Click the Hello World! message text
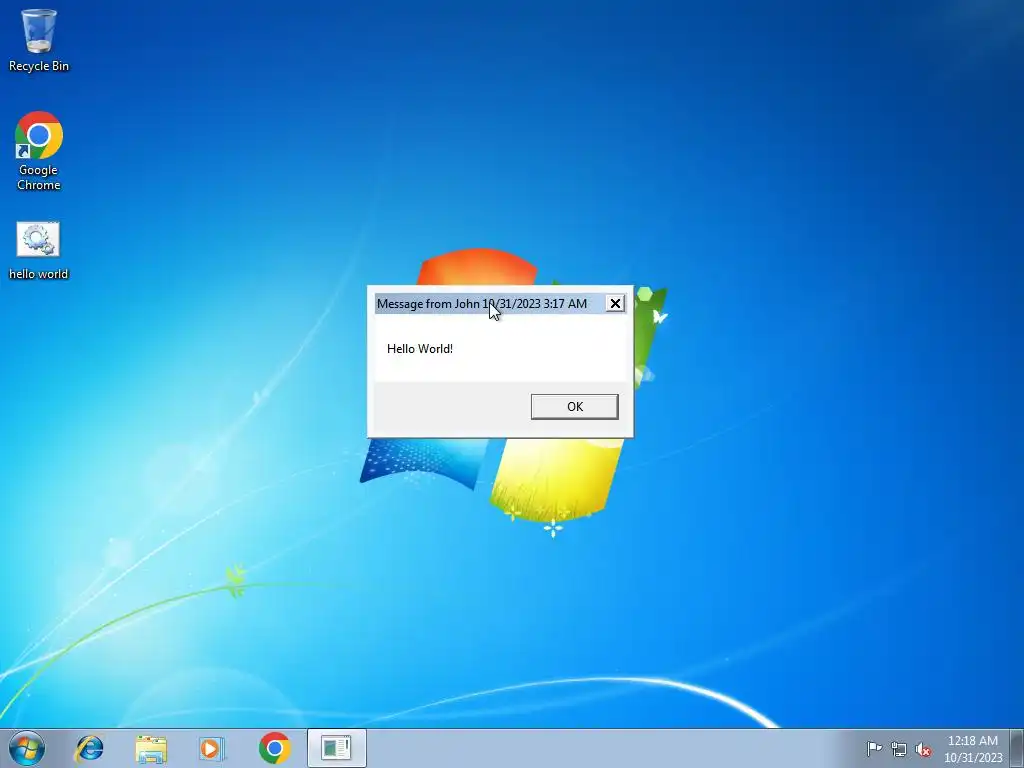The image size is (1024, 768). click(x=419, y=349)
